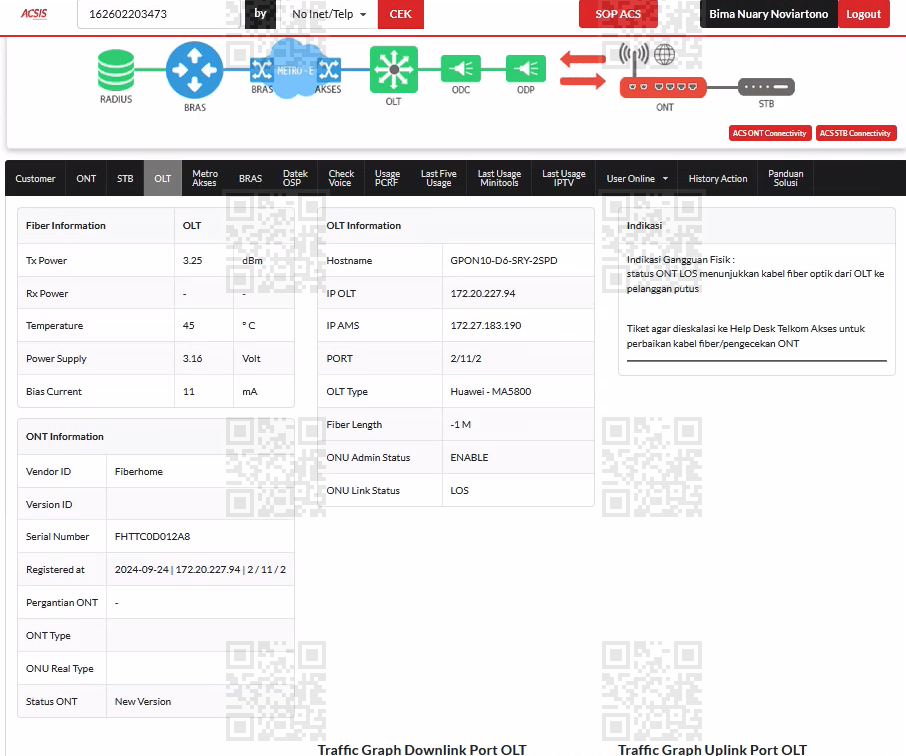The image size is (906, 756).
Task: Open the Last Five Usage tab
Action: tap(439, 179)
